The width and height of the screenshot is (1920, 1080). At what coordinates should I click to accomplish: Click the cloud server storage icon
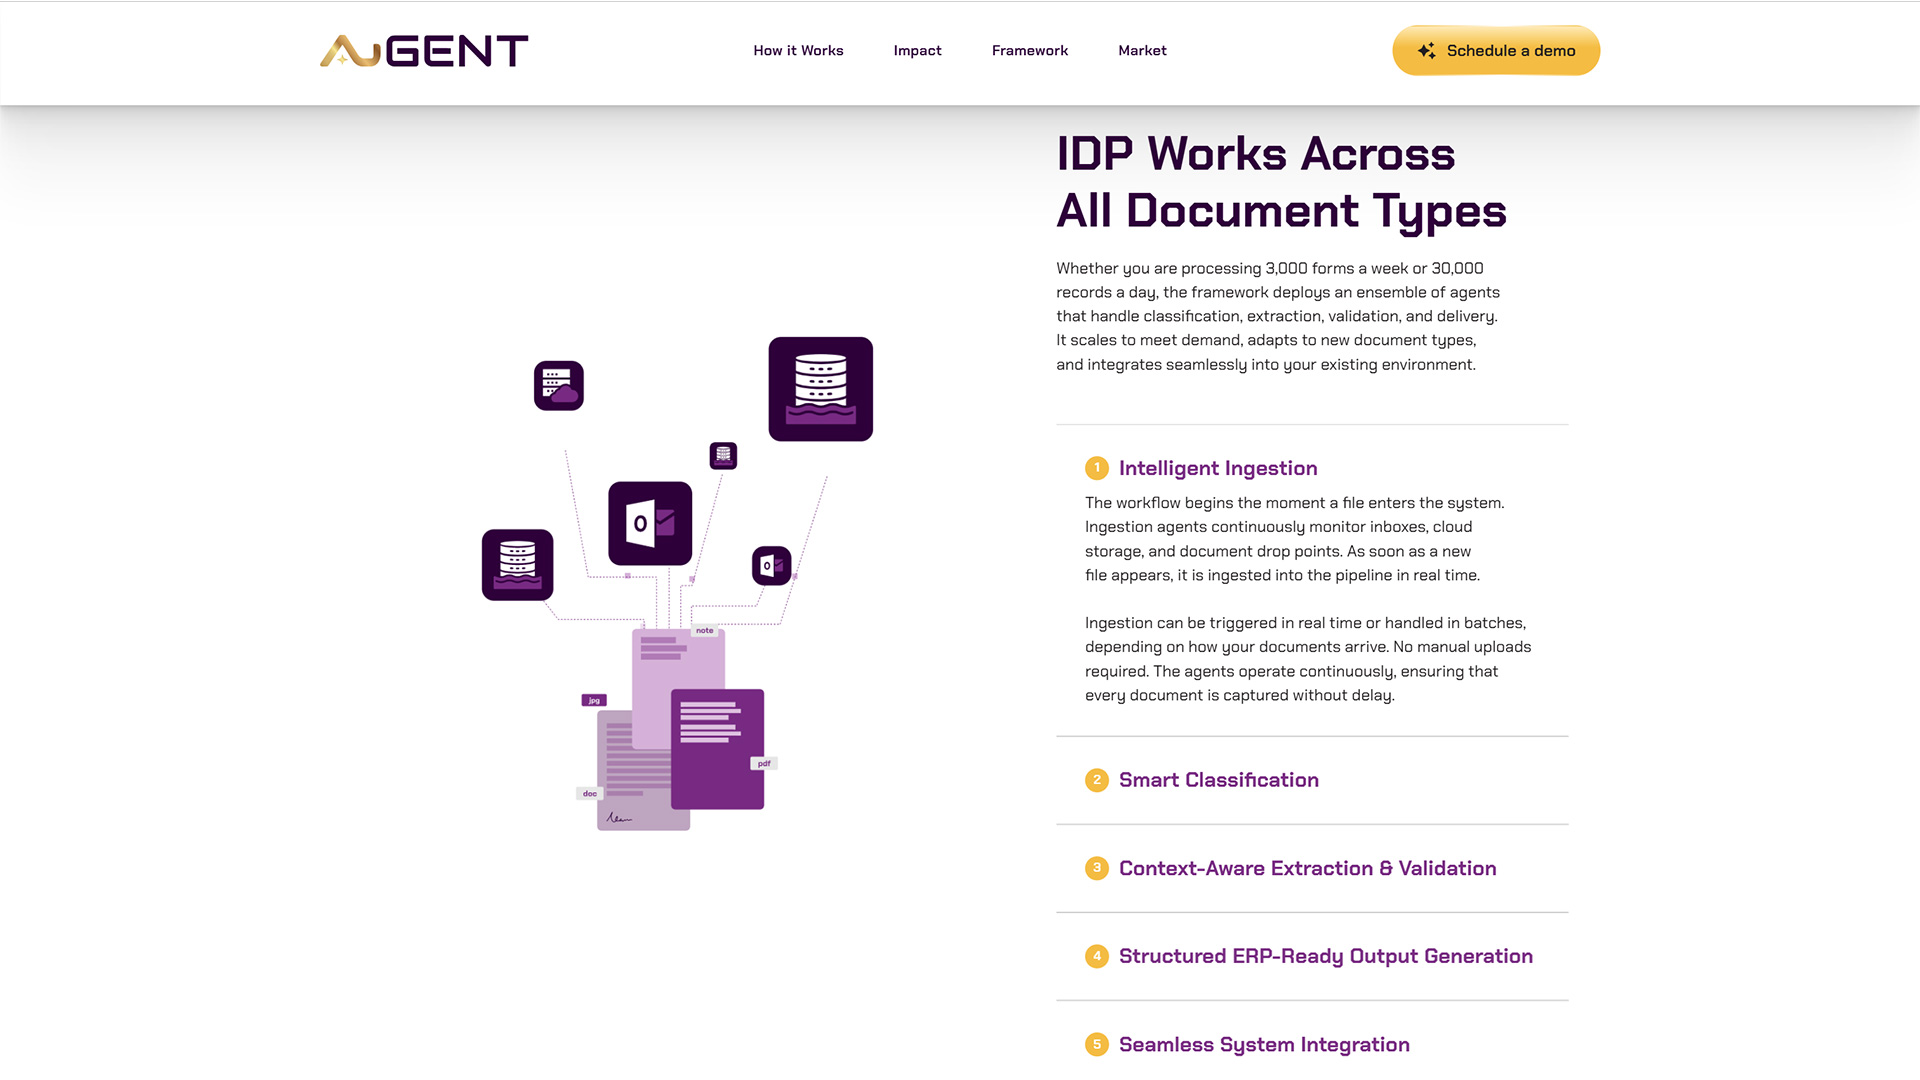tap(558, 386)
